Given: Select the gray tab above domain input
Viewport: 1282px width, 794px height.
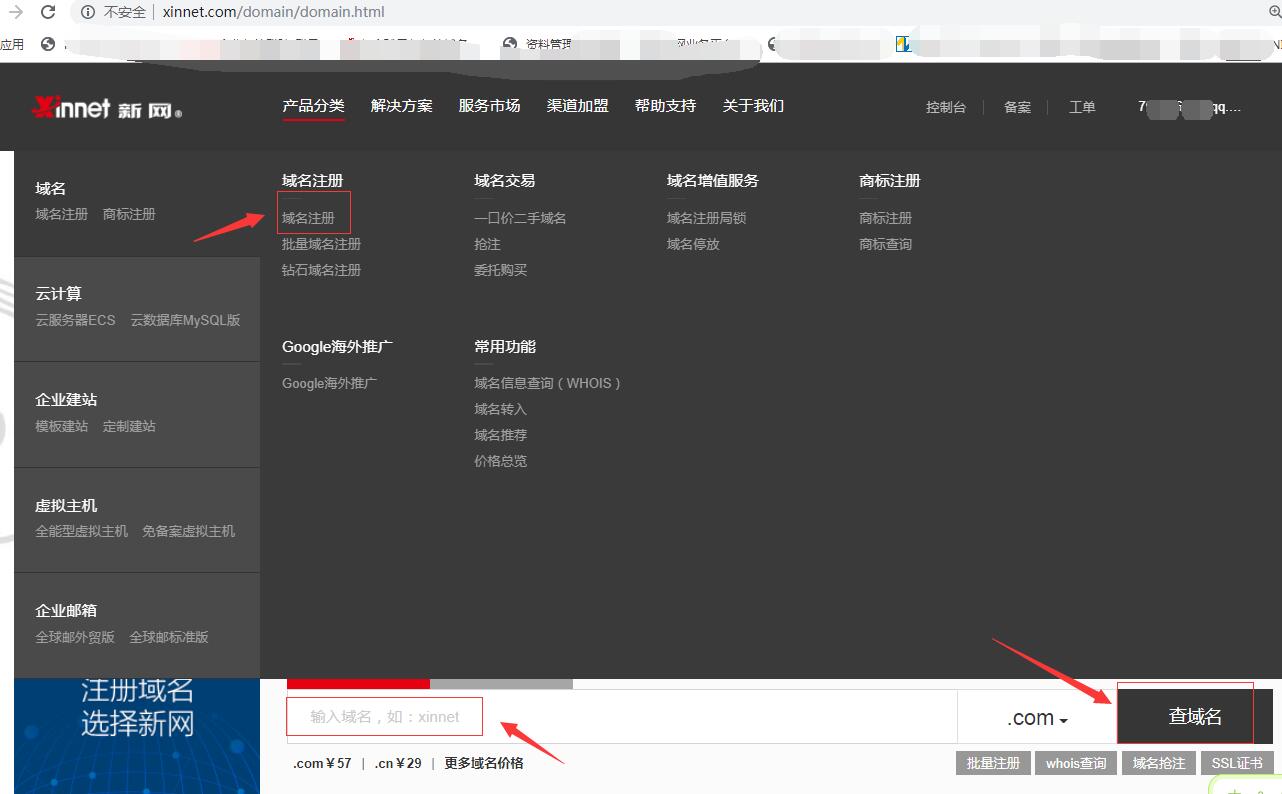Looking at the screenshot, I should (502, 683).
